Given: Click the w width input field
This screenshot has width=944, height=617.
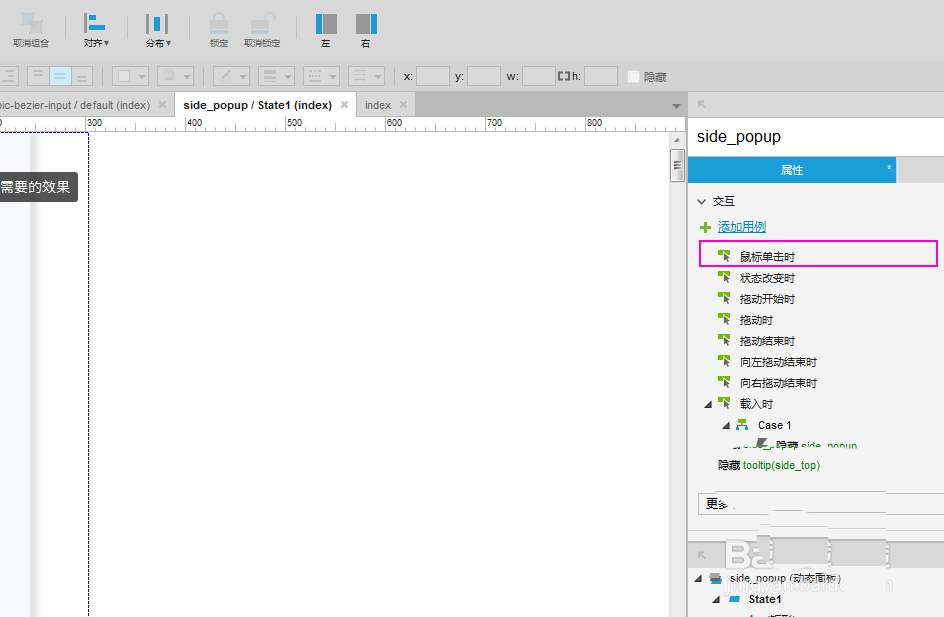Looking at the screenshot, I should point(538,76).
